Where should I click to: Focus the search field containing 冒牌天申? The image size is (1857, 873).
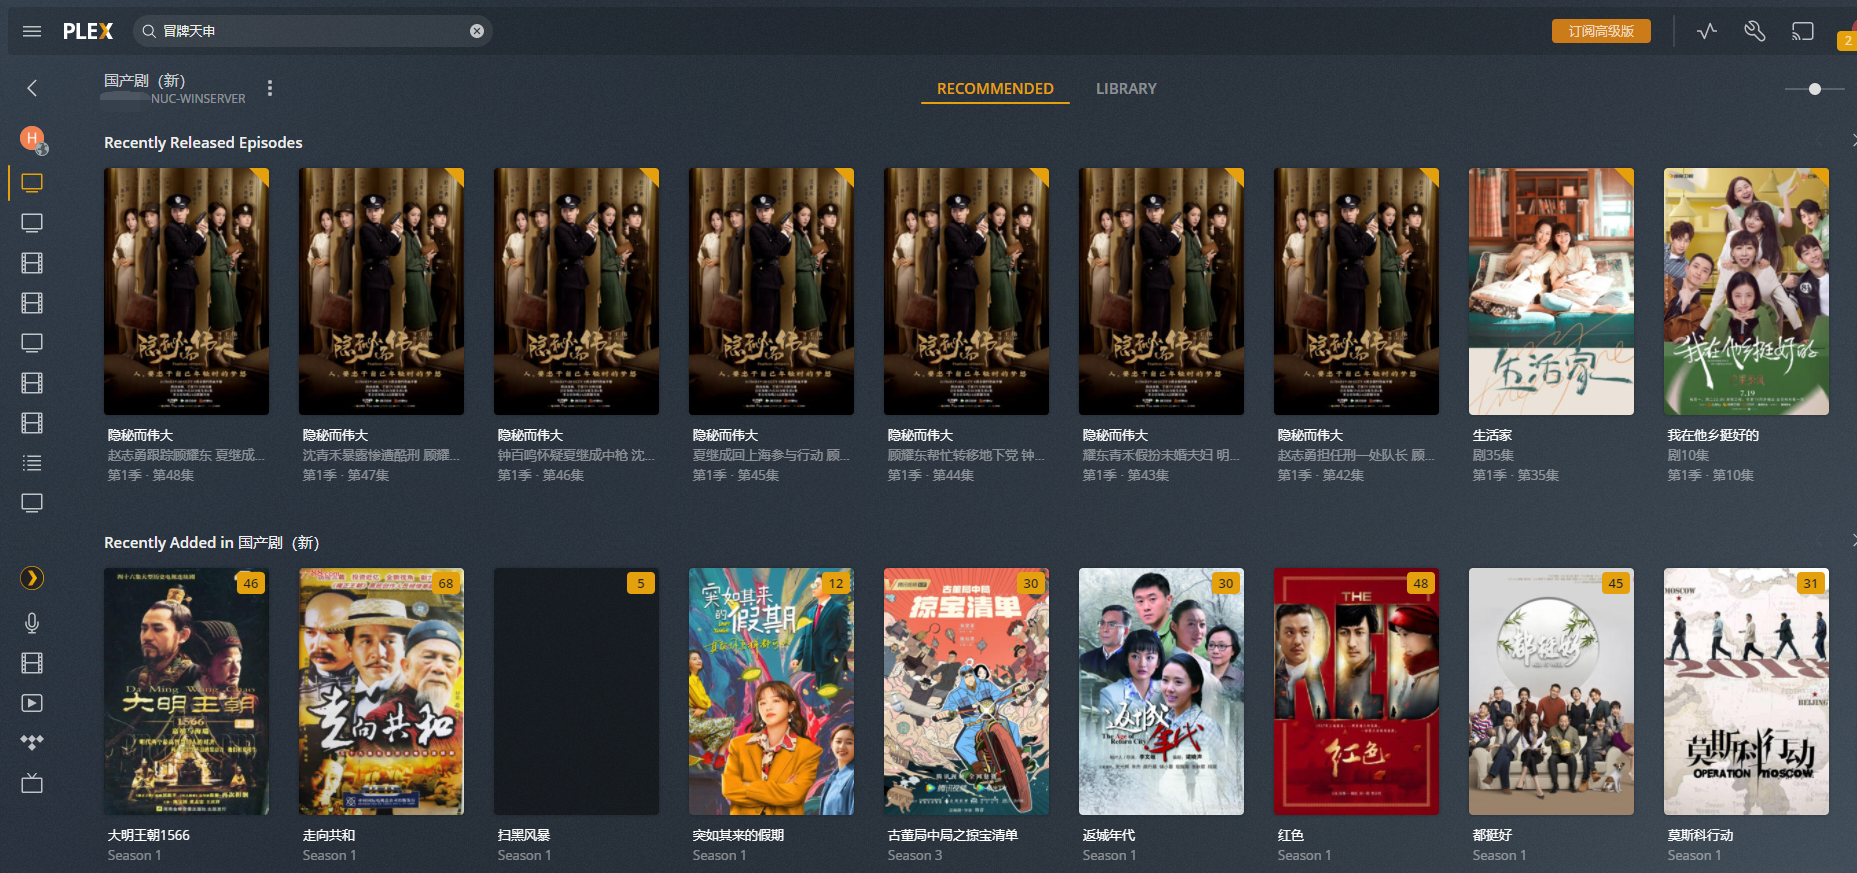[x=312, y=31]
